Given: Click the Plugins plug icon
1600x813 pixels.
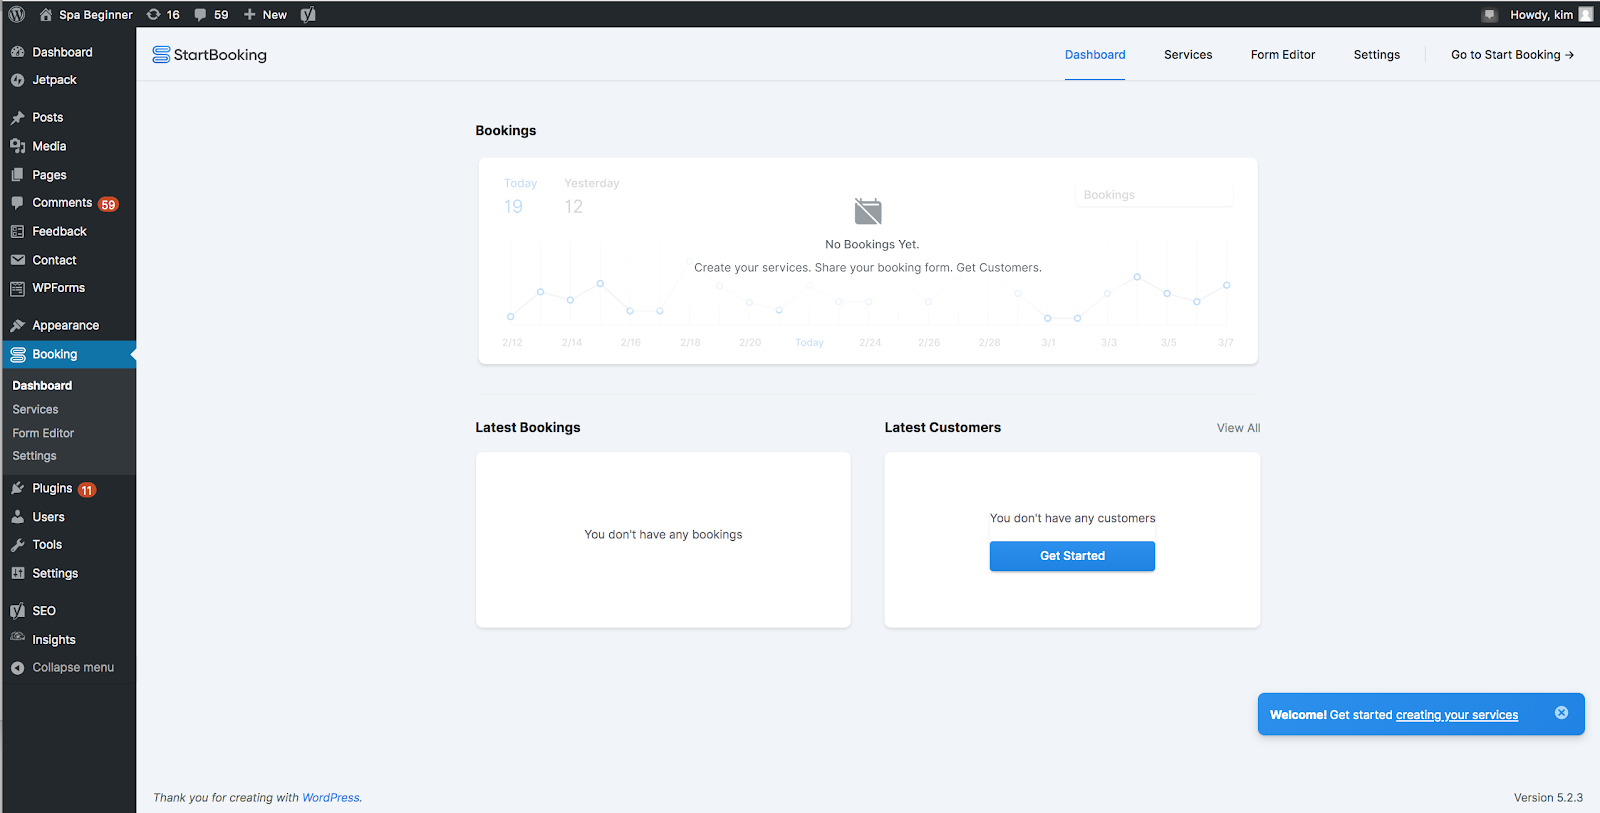Looking at the screenshot, I should [18, 488].
